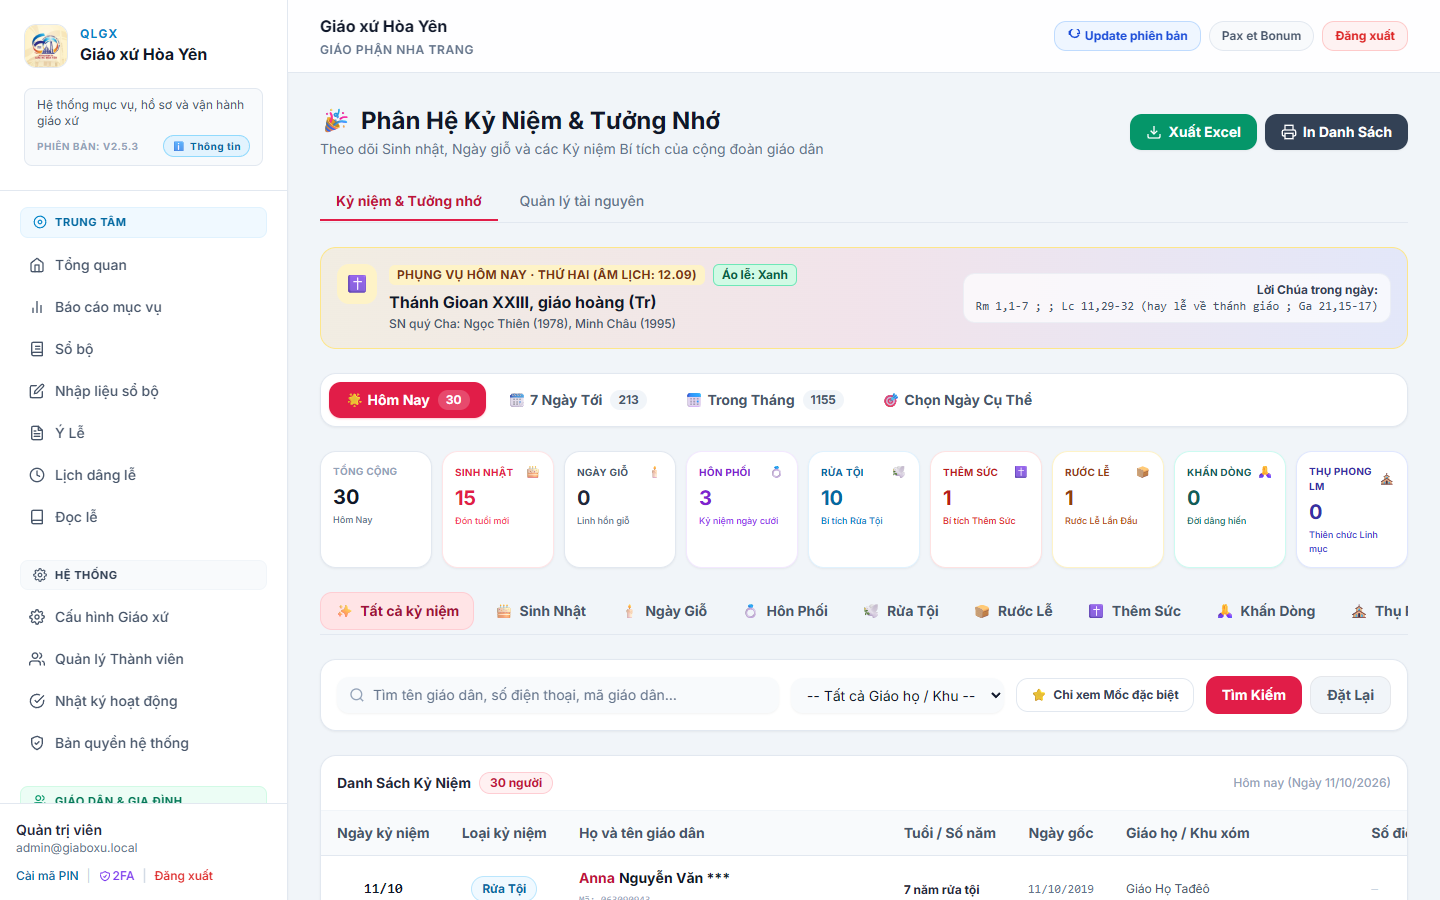The image size is (1440, 900).
Task: Select the 7 Ngày Tới time filter
Action: pos(577,400)
